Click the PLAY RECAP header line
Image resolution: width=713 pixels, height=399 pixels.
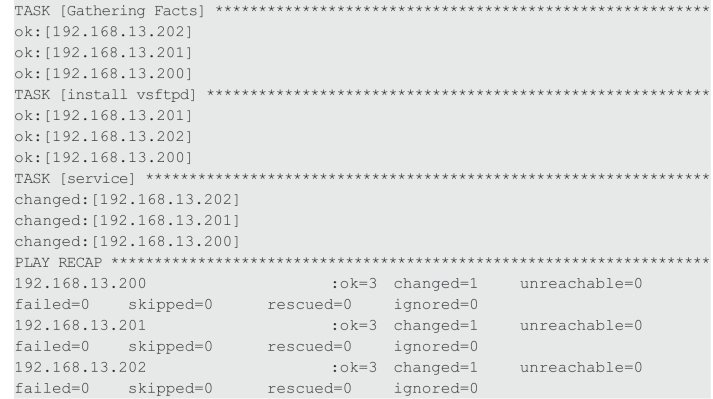362,263
